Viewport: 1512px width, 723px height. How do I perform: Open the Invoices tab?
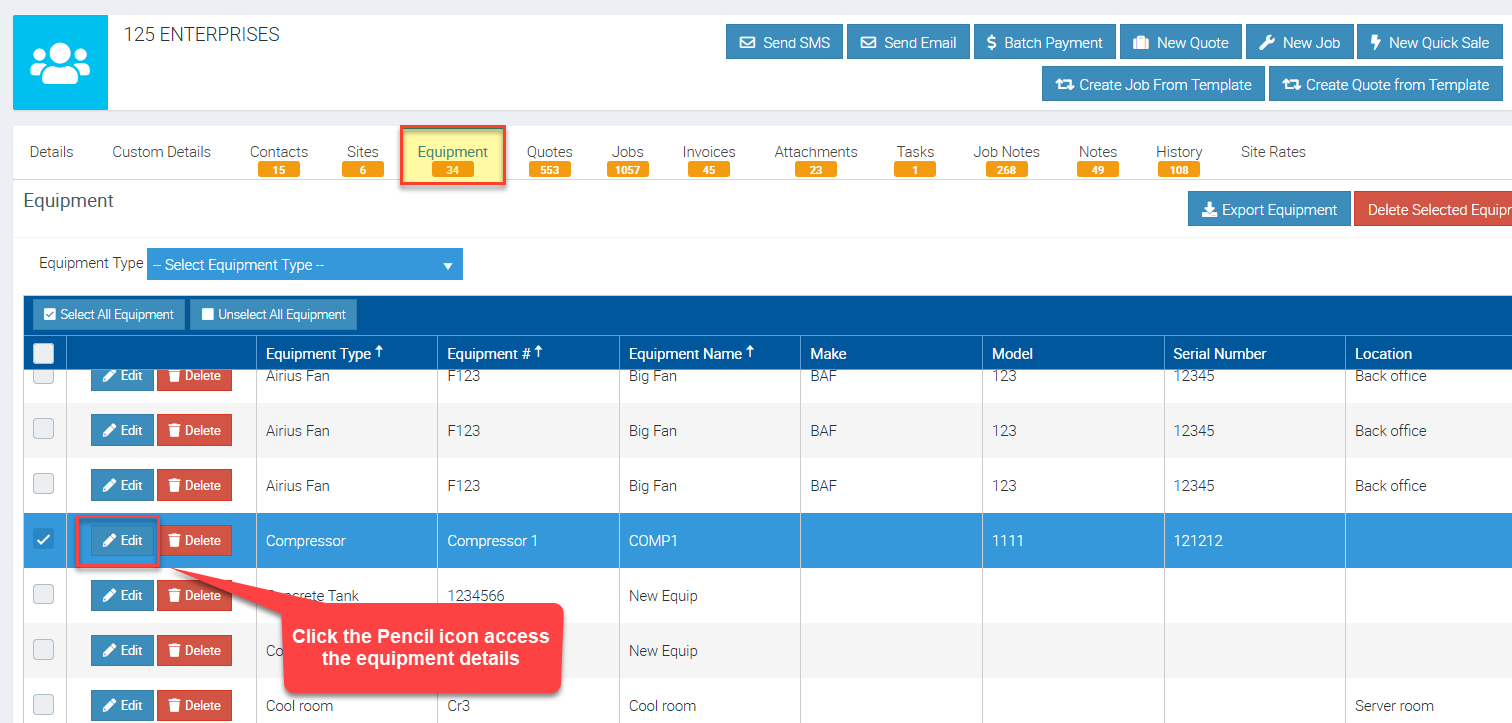click(x=708, y=158)
